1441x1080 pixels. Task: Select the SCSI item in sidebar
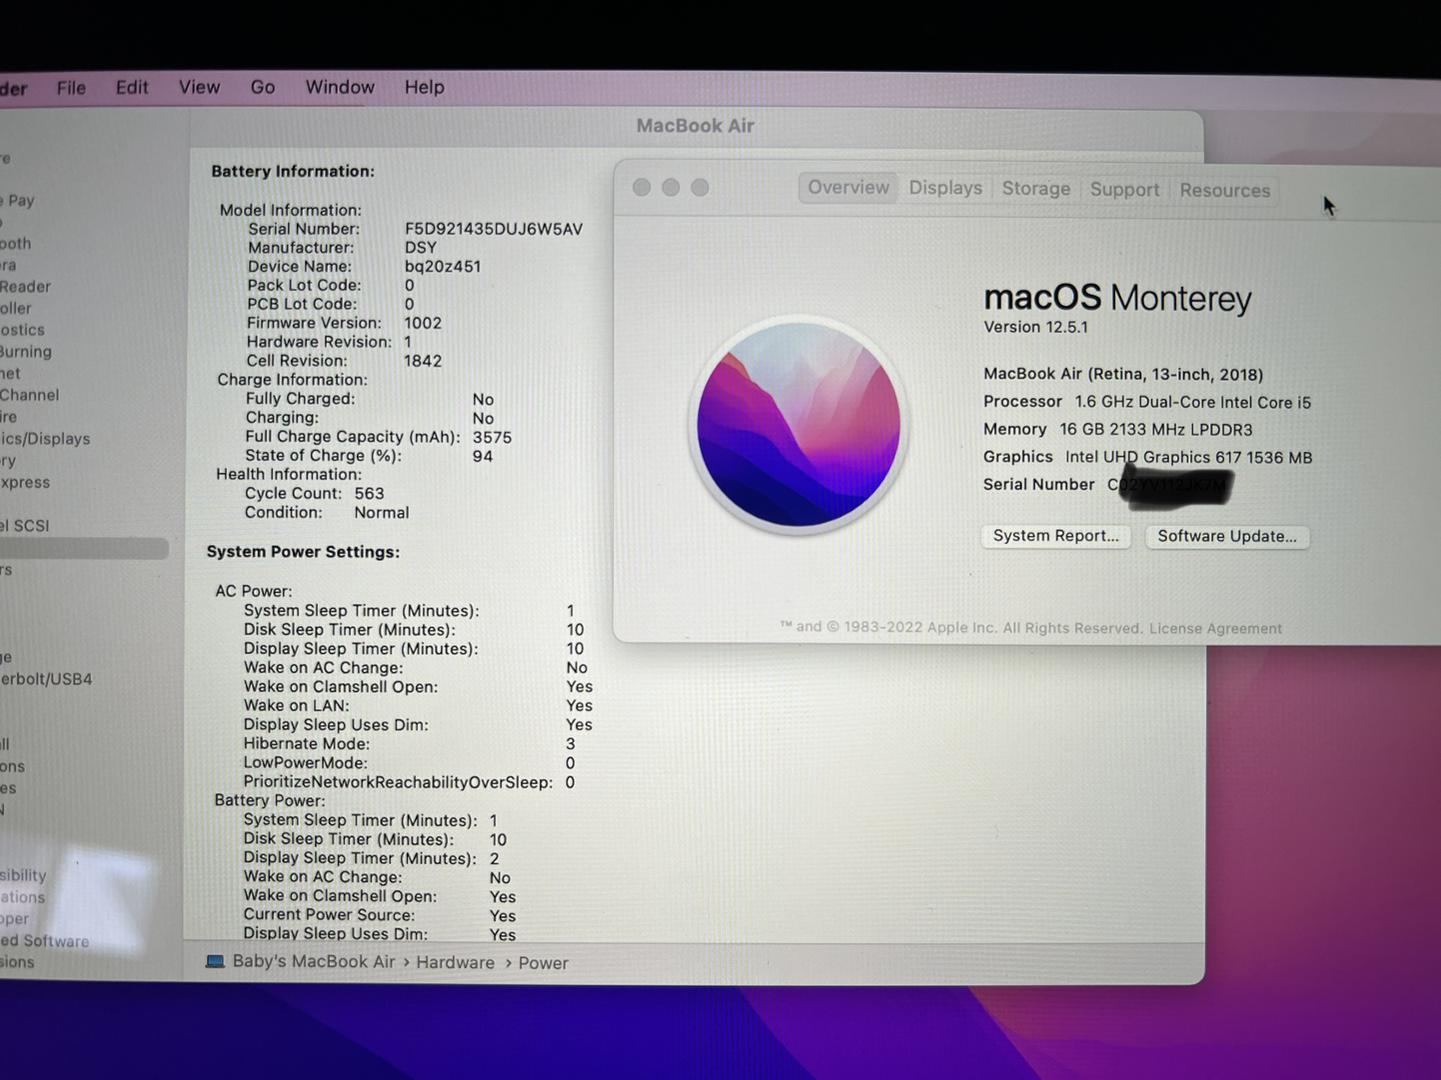click(x=25, y=526)
